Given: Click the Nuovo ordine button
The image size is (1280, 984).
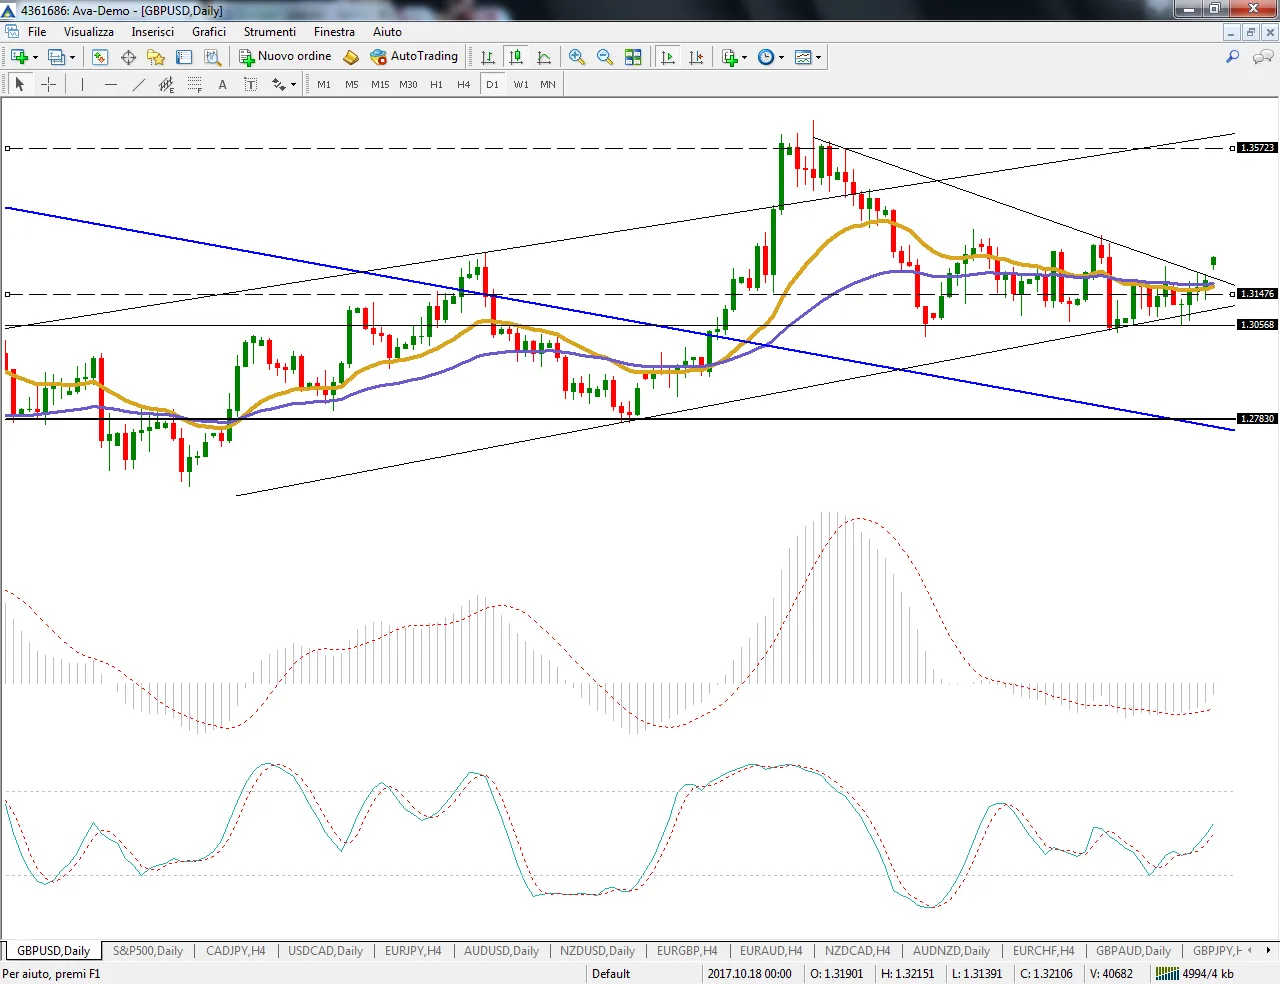Looking at the screenshot, I should click(285, 57).
